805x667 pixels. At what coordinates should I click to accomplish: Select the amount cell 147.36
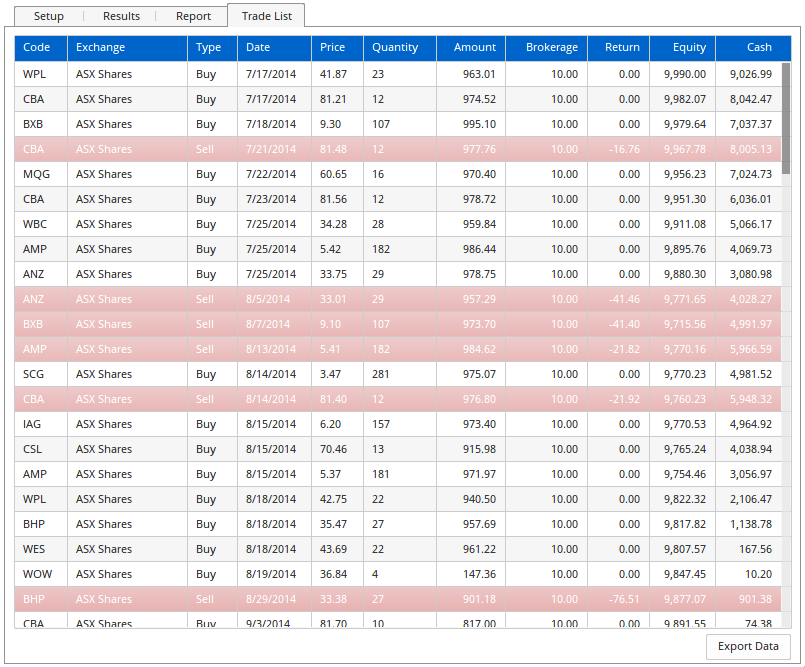(x=471, y=574)
